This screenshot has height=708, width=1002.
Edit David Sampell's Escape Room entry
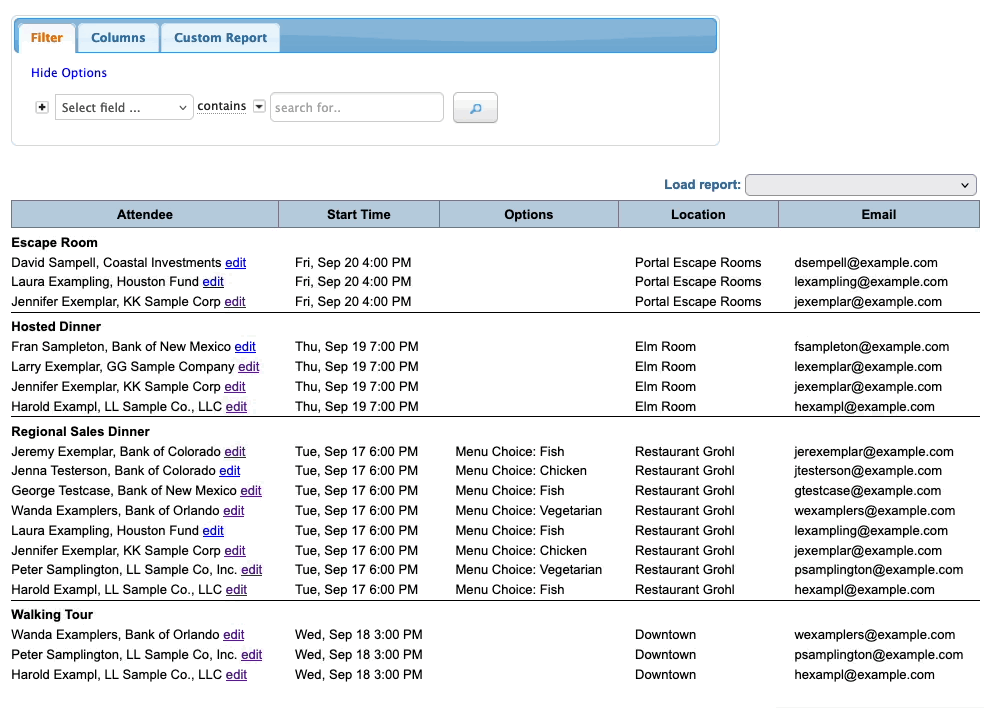235,263
